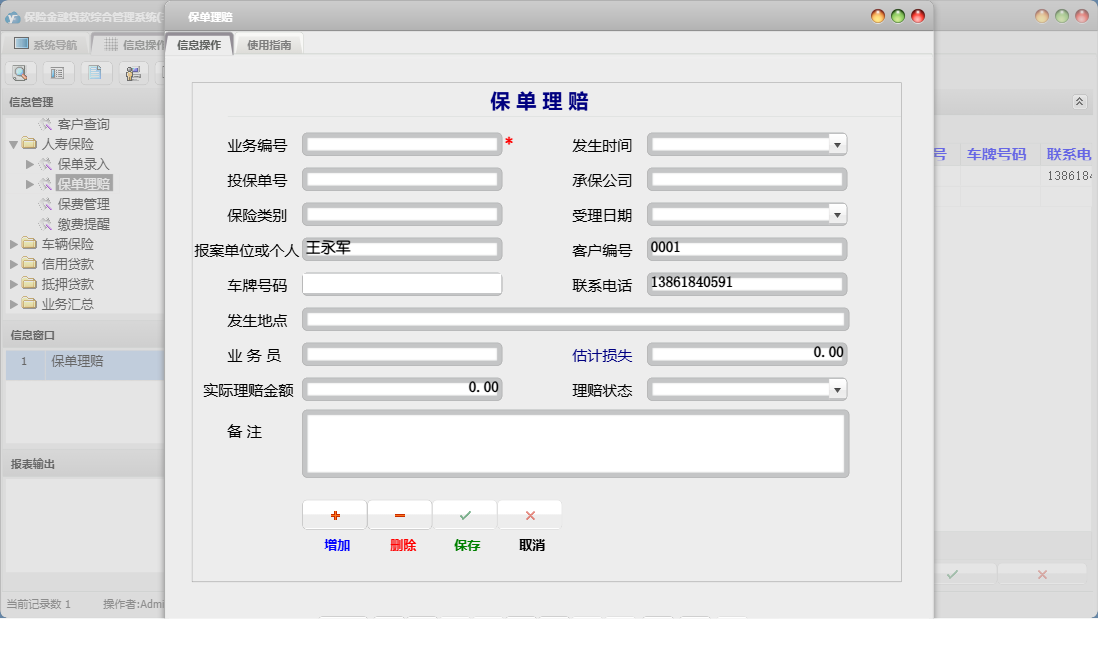Collapse the 保单理赔 panel with the chevron
Viewport: 1098px width, 655px height.
pyautogui.click(x=1078, y=101)
